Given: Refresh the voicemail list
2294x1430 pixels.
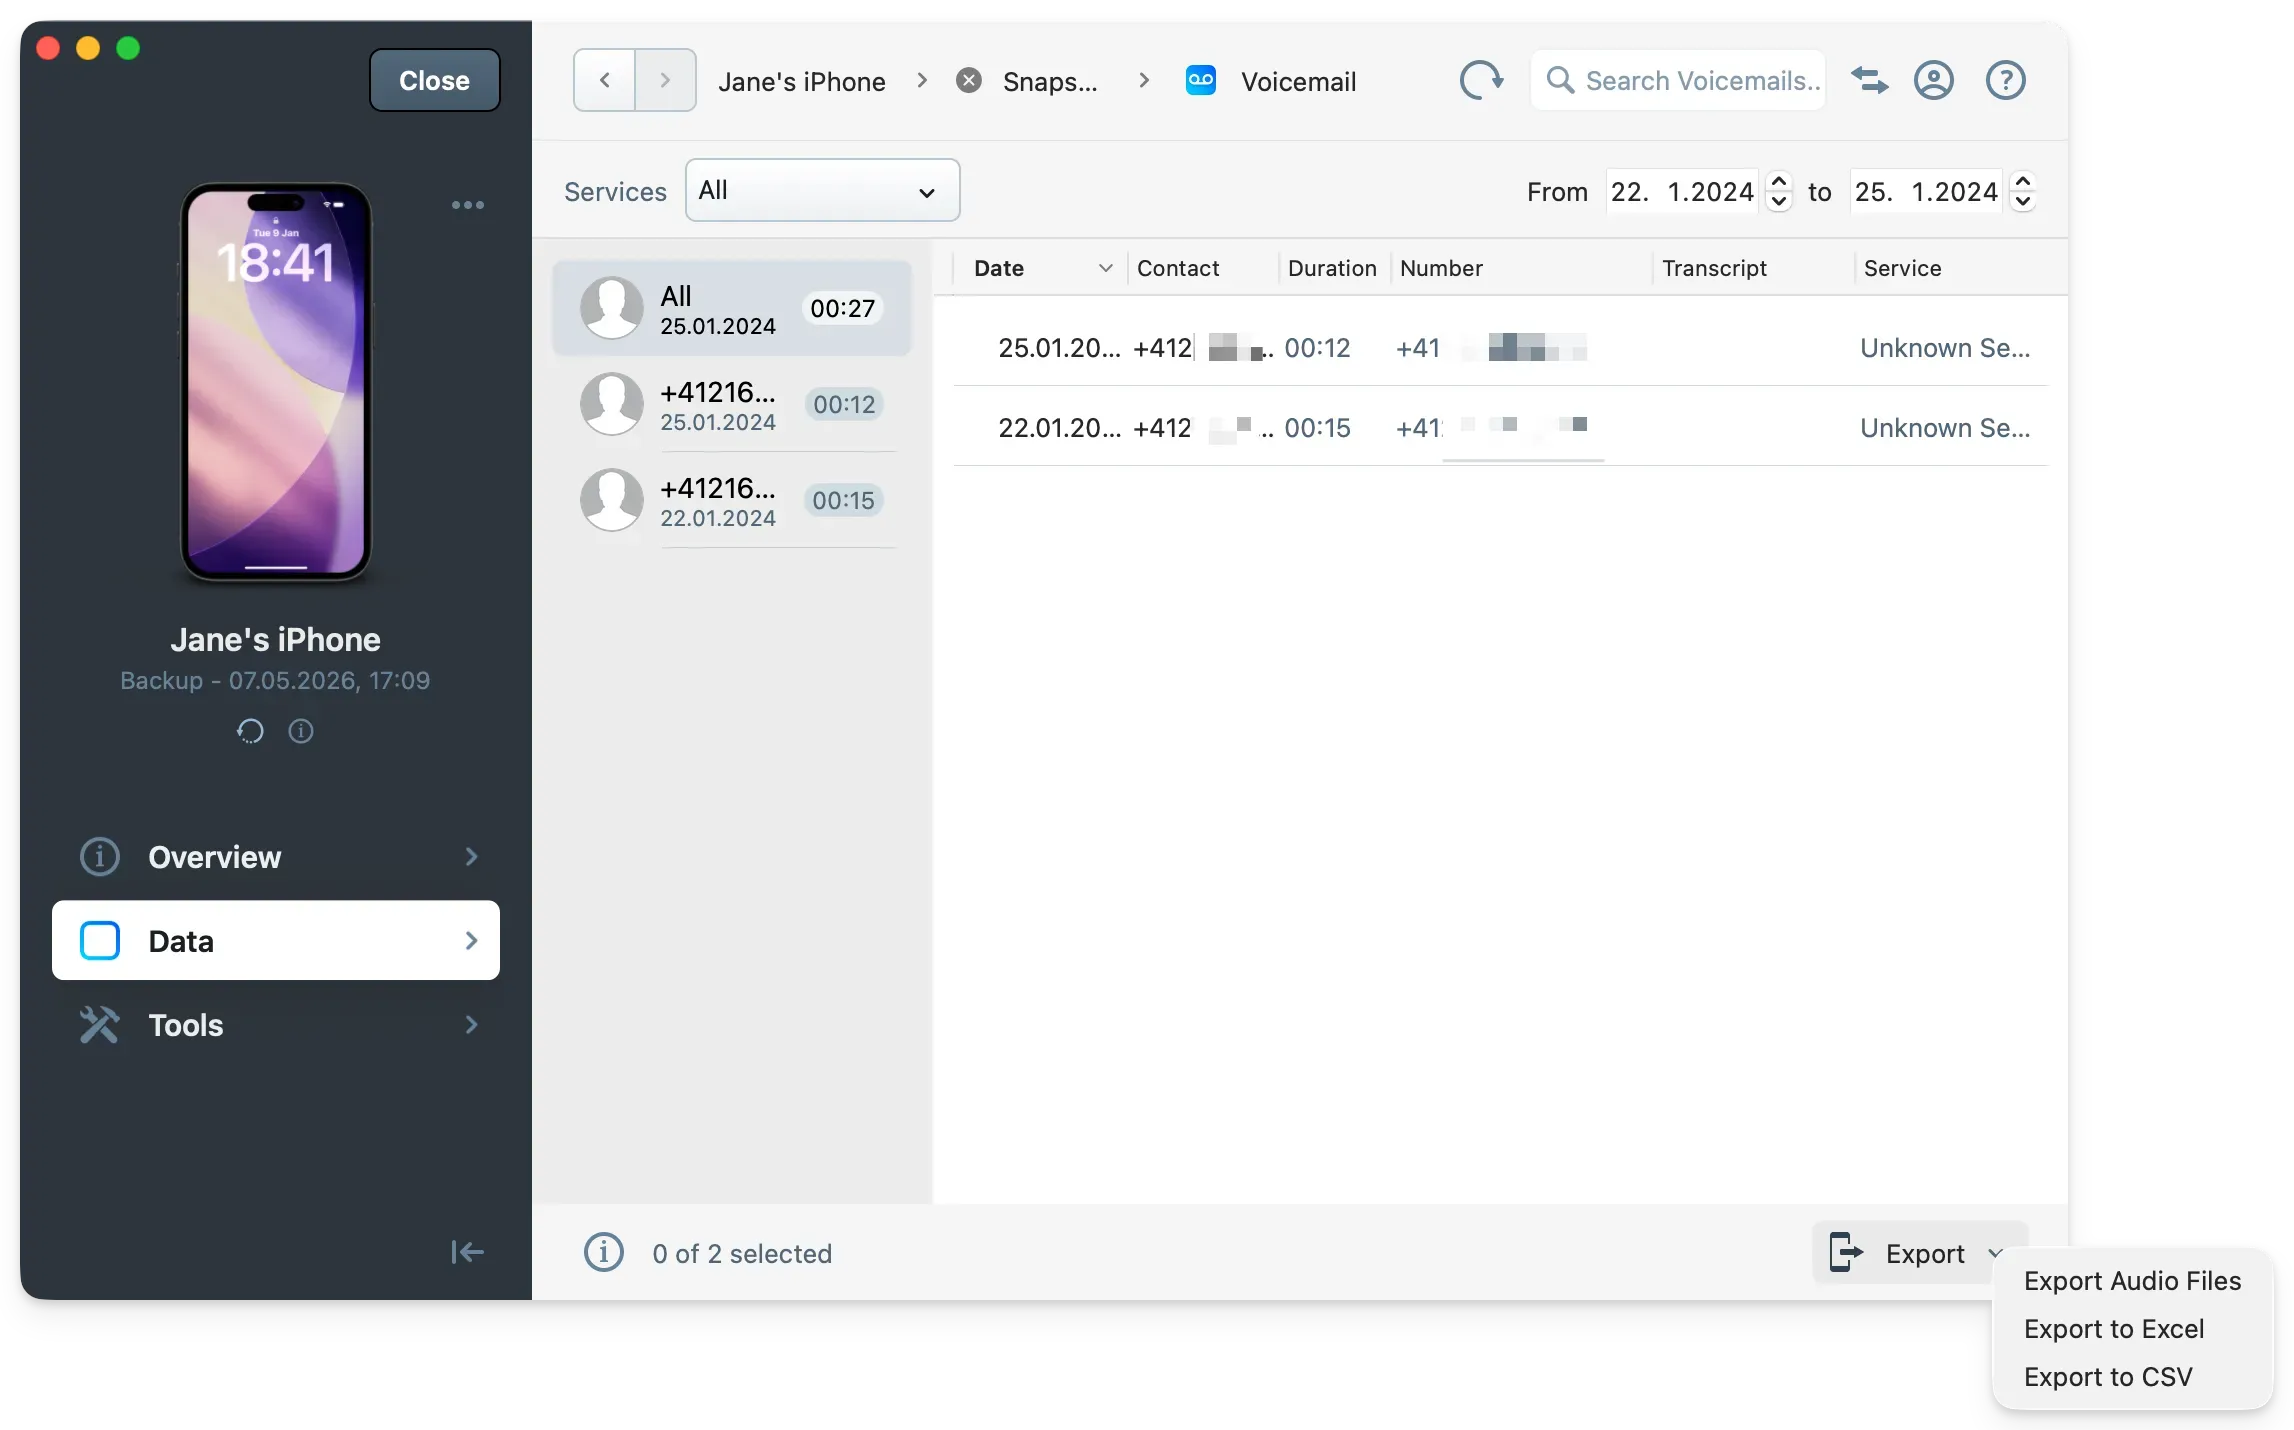Looking at the screenshot, I should [1481, 80].
